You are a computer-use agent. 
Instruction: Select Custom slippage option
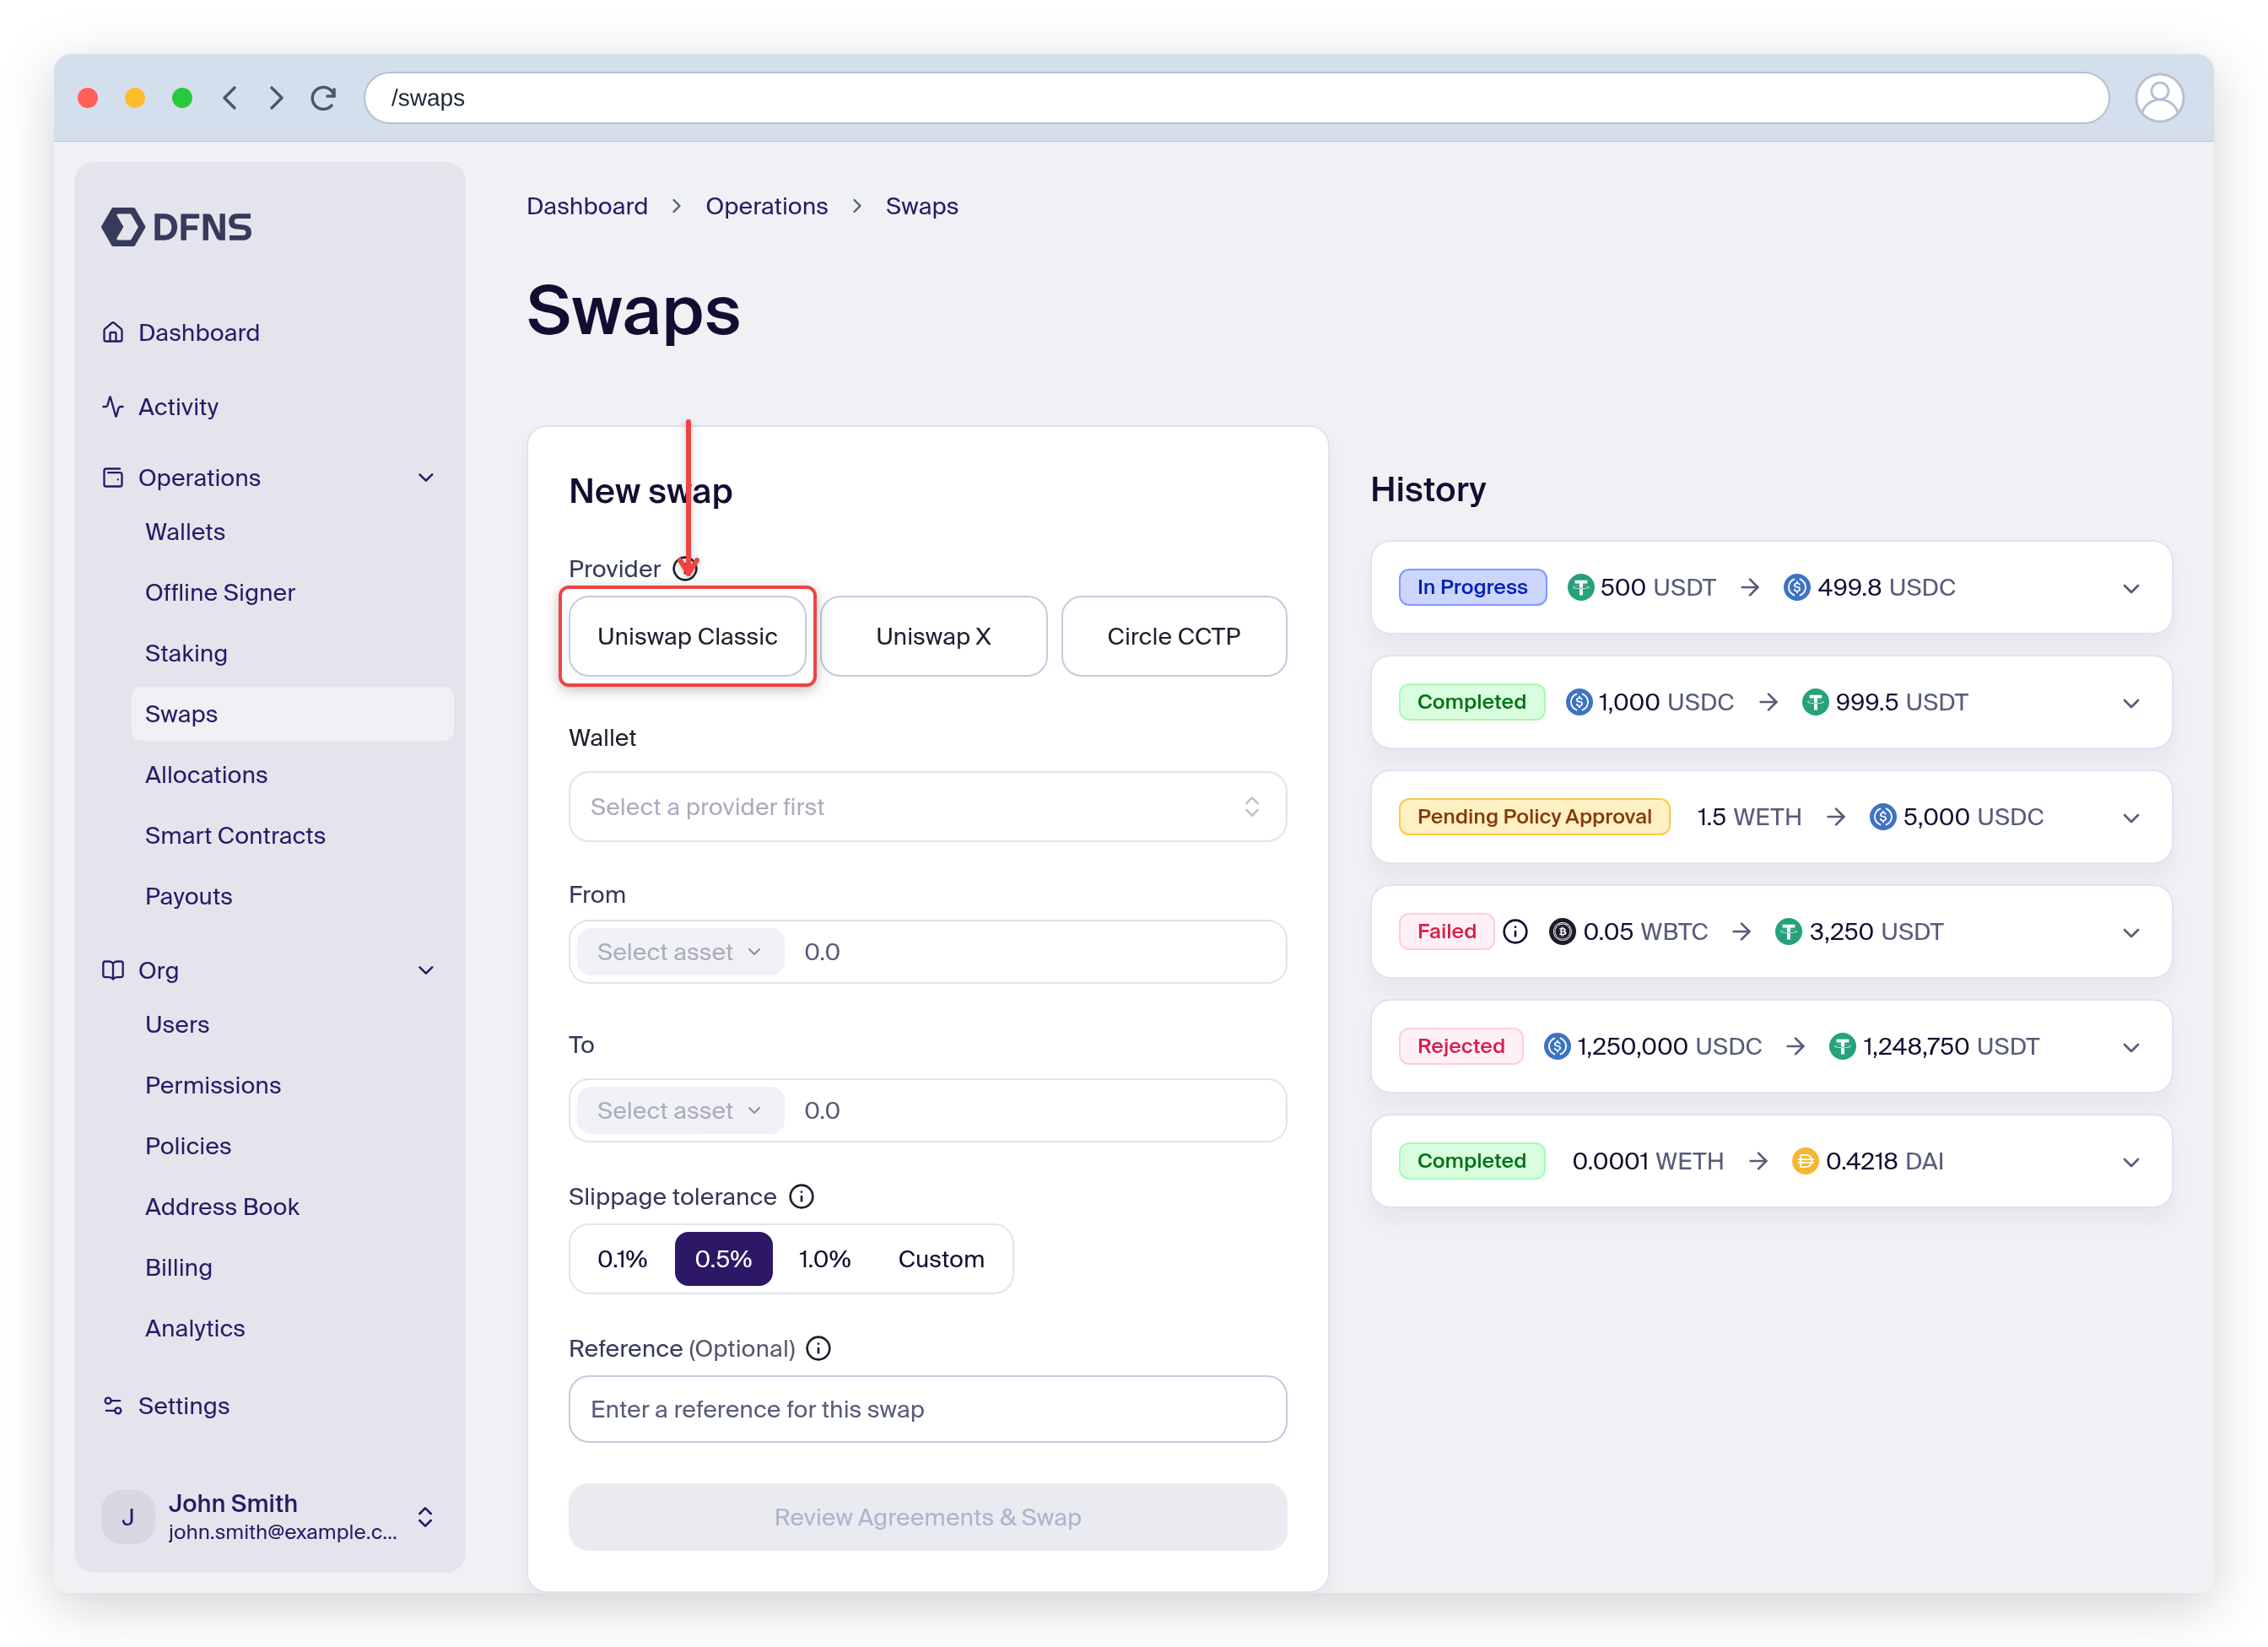(941, 1258)
